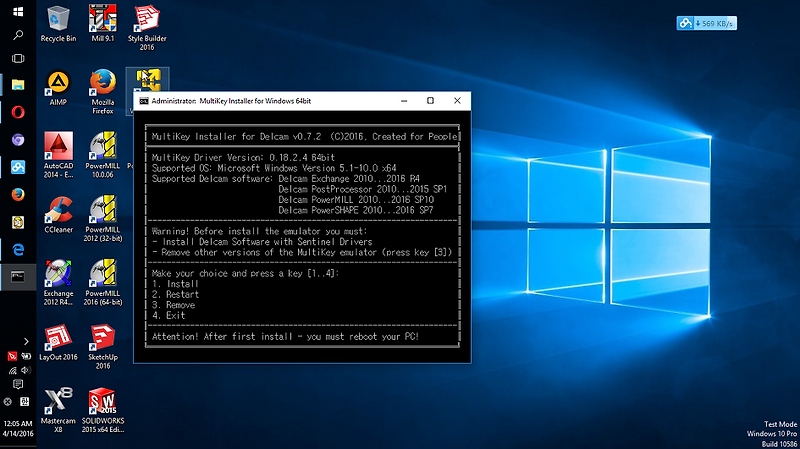Open network Wi-Fi tray icon
Image resolution: width=800 pixels, height=449 pixels.
[12, 370]
